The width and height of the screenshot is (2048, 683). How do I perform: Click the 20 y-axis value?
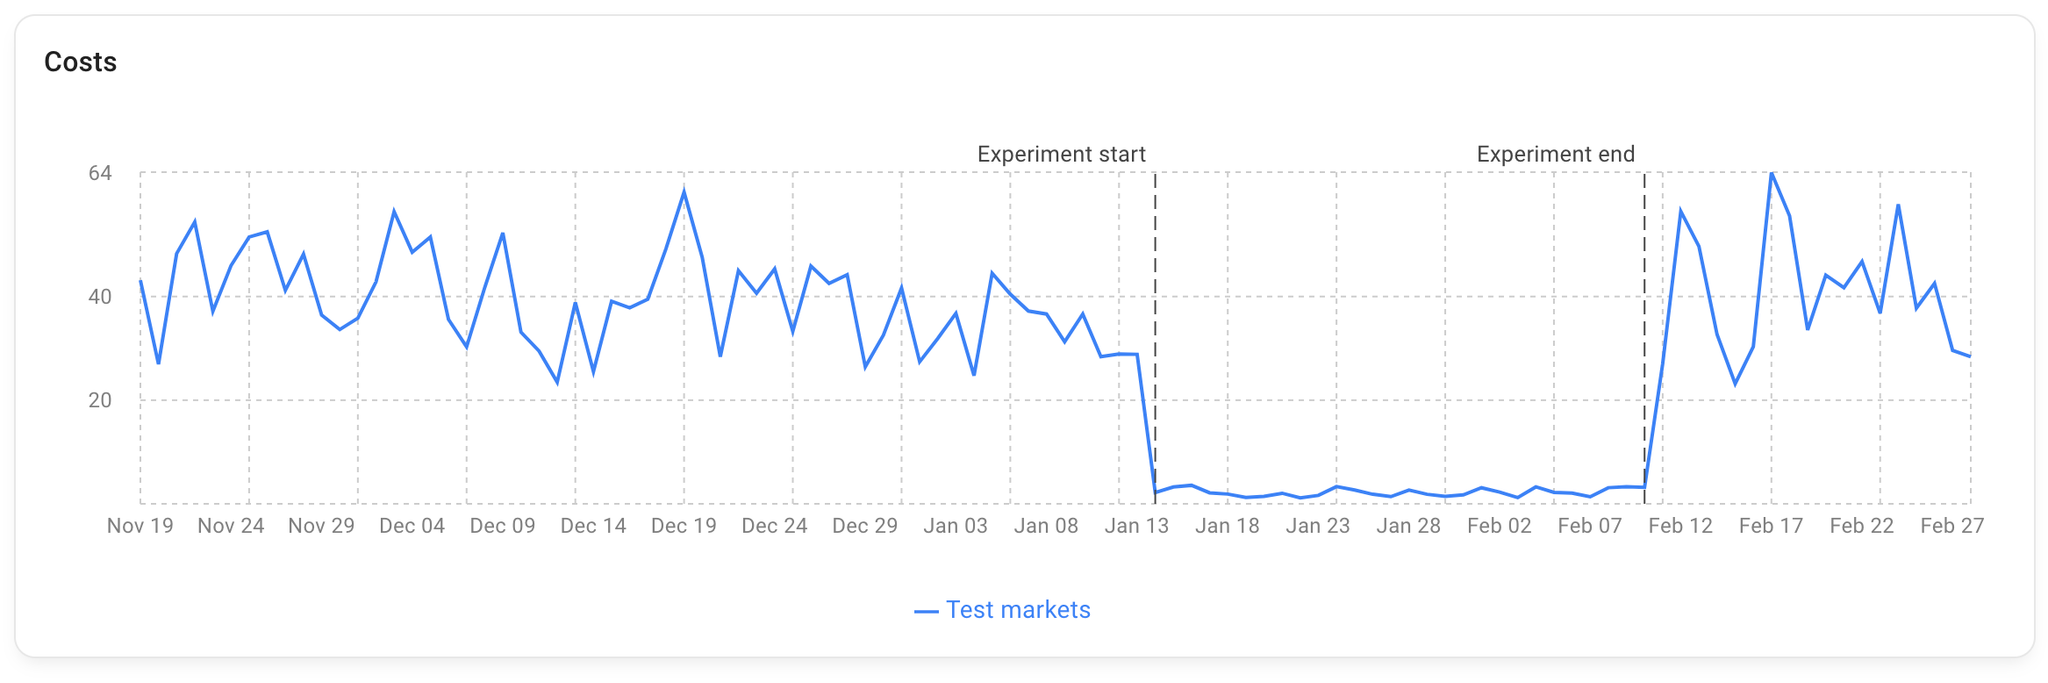(x=100, y=400)
